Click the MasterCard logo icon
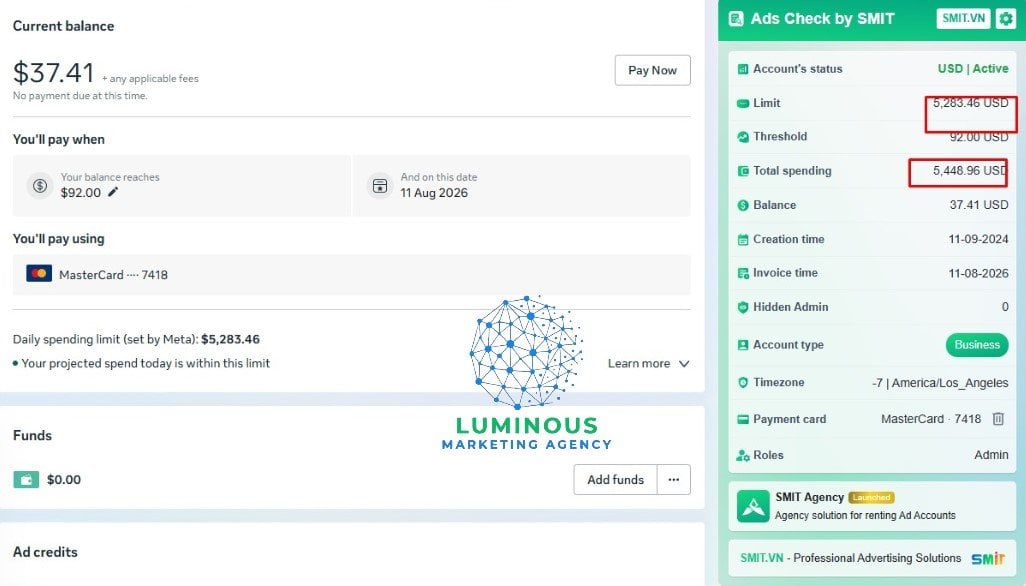Image resolution: width=1026 pixels, height=586 pixels. point(39,273)
